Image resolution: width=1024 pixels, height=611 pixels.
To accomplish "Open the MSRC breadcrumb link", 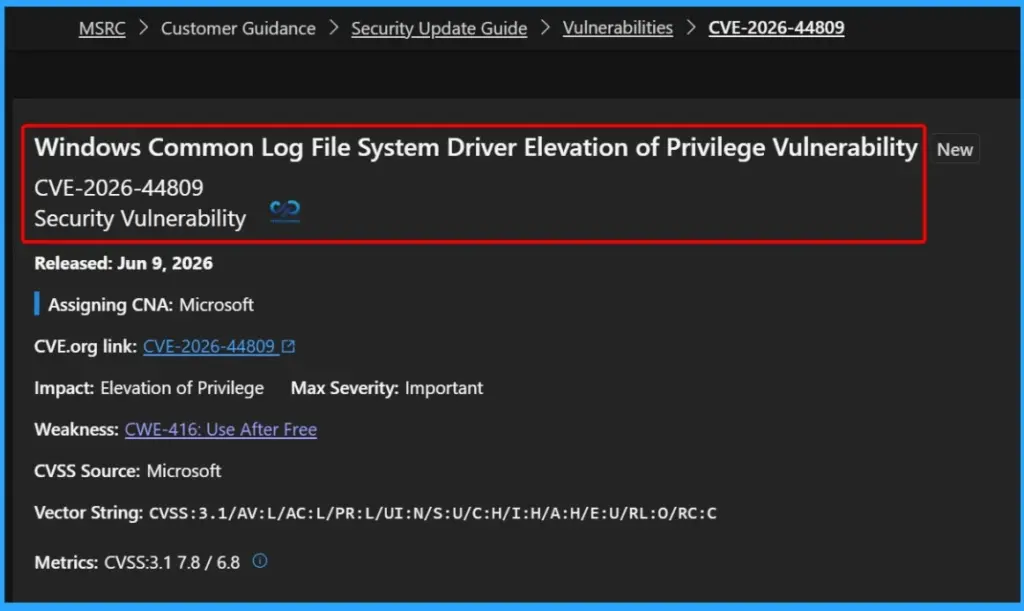I will click(102, 28).
